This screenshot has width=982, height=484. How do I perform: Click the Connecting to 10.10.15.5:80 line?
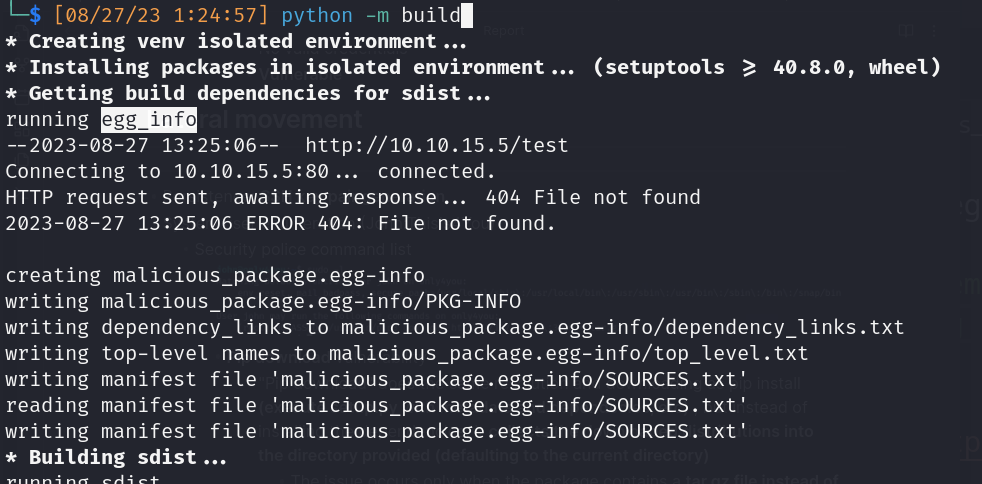click(x=250, y=172)
